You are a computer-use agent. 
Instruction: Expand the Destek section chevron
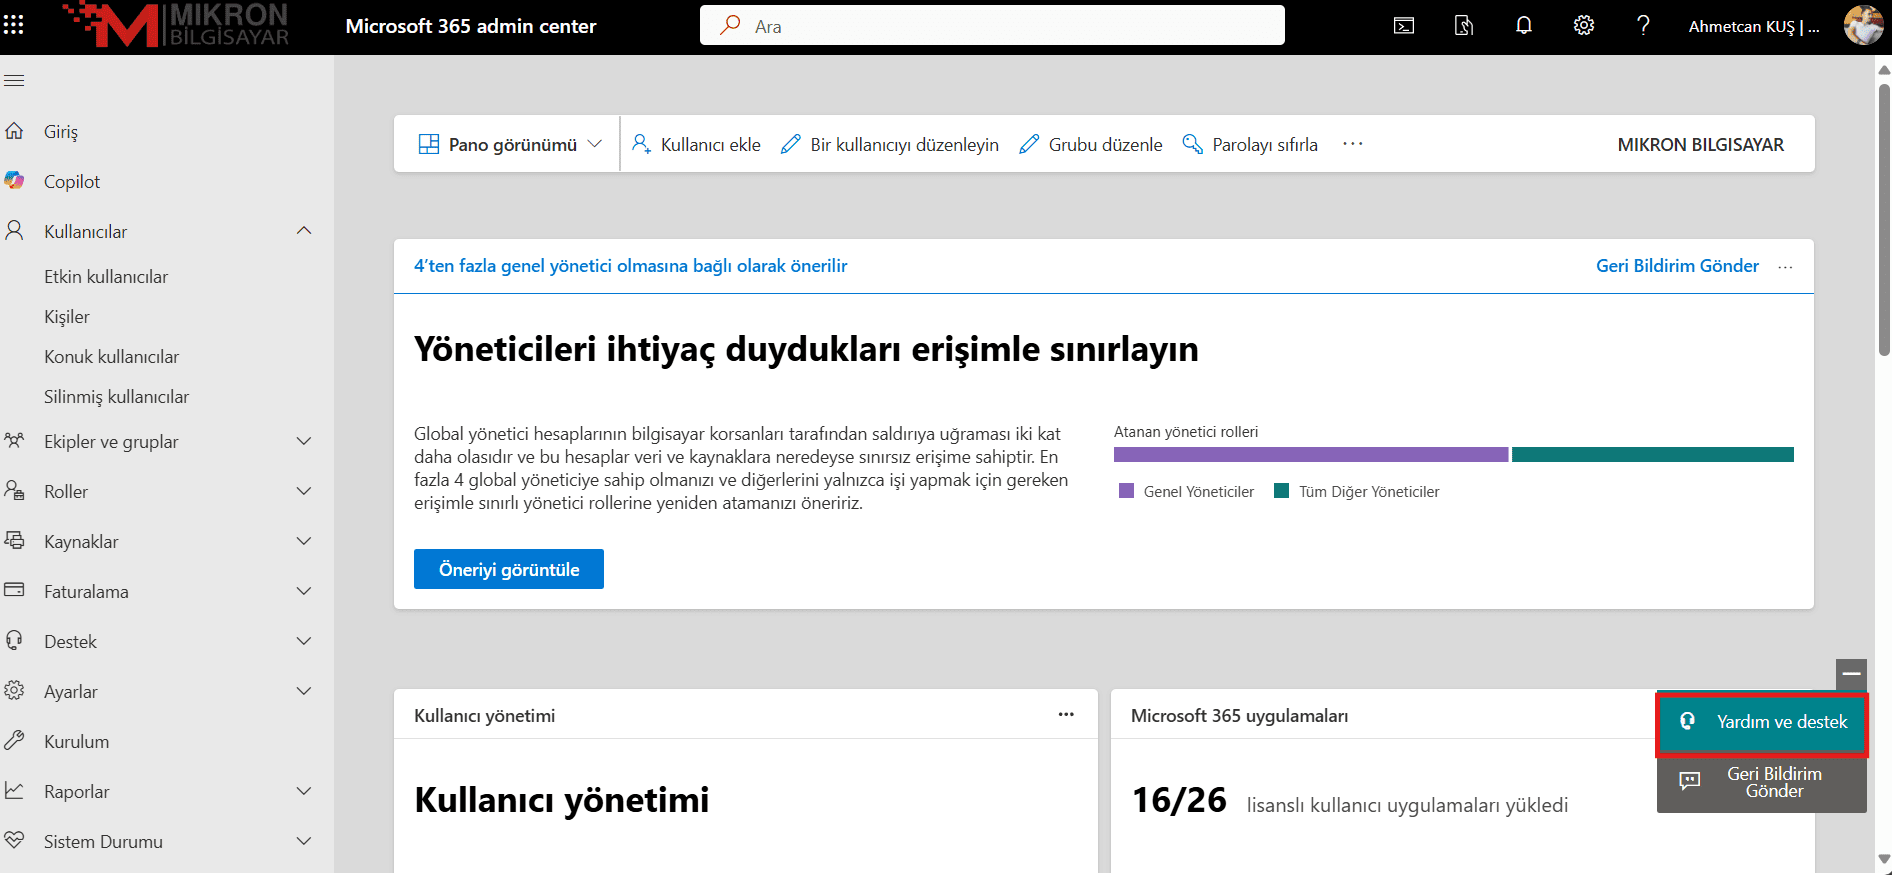click(x=304, y=641)
